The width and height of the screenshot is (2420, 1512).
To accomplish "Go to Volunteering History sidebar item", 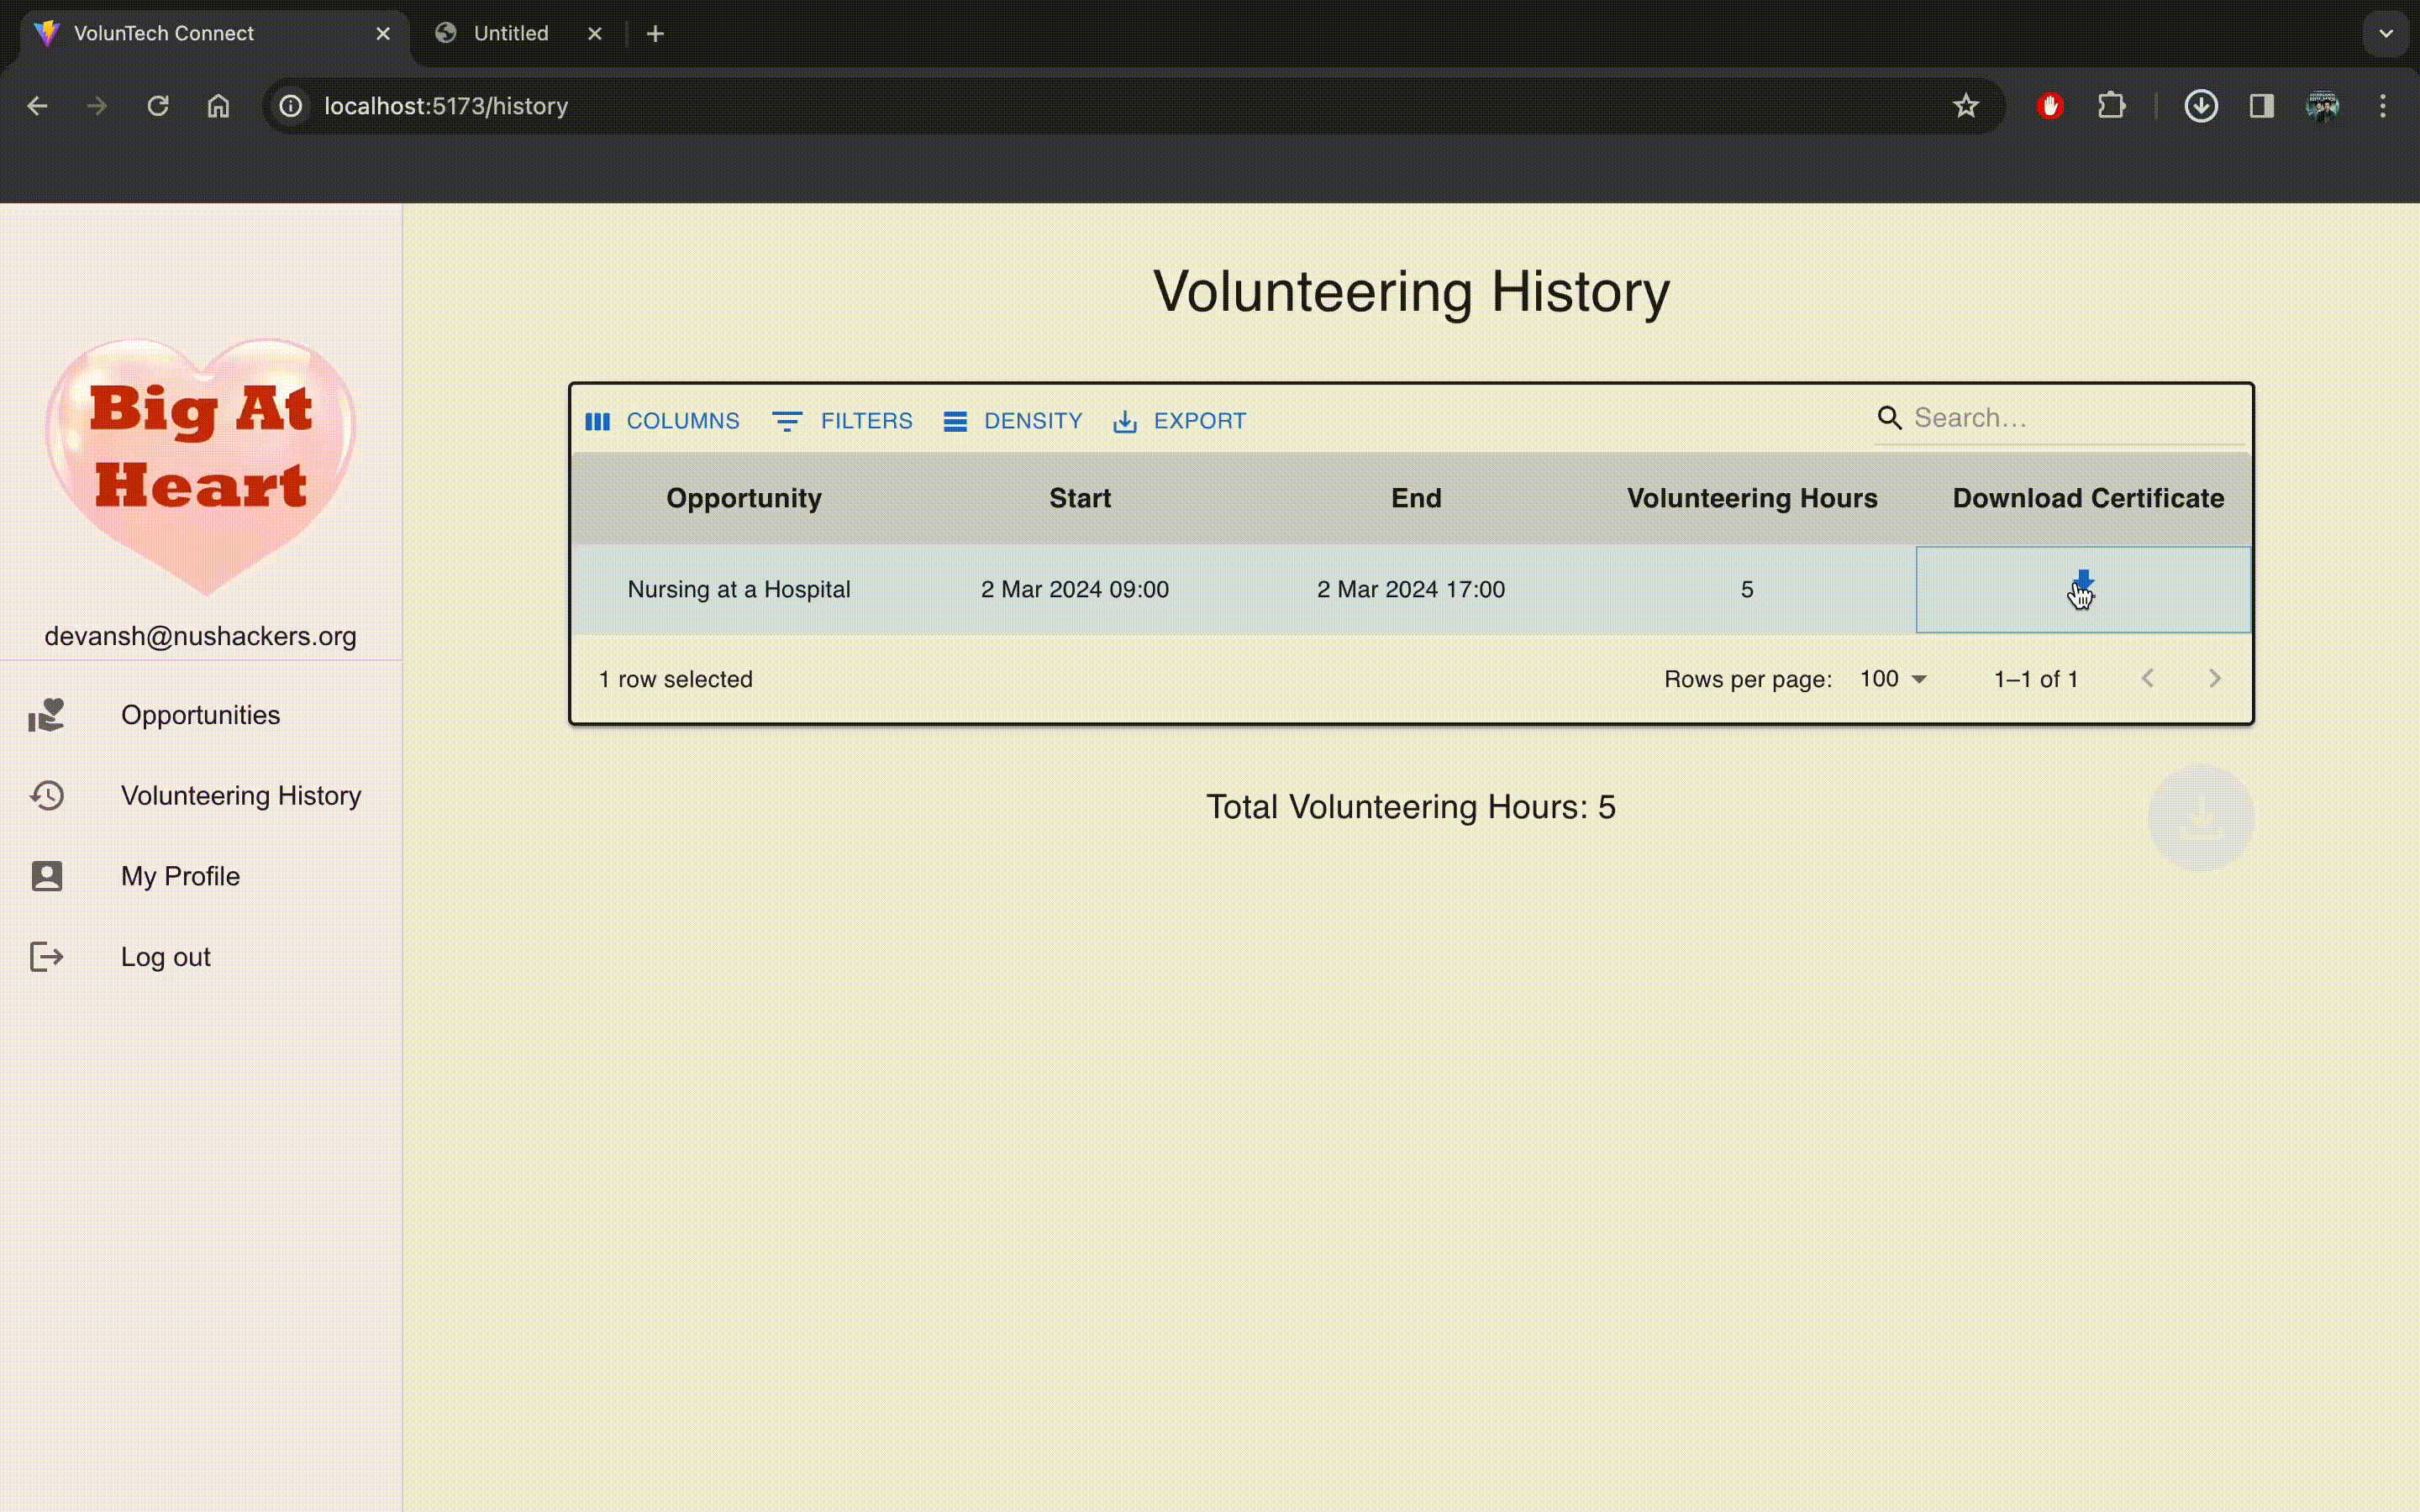I will [x=240, y=796].
